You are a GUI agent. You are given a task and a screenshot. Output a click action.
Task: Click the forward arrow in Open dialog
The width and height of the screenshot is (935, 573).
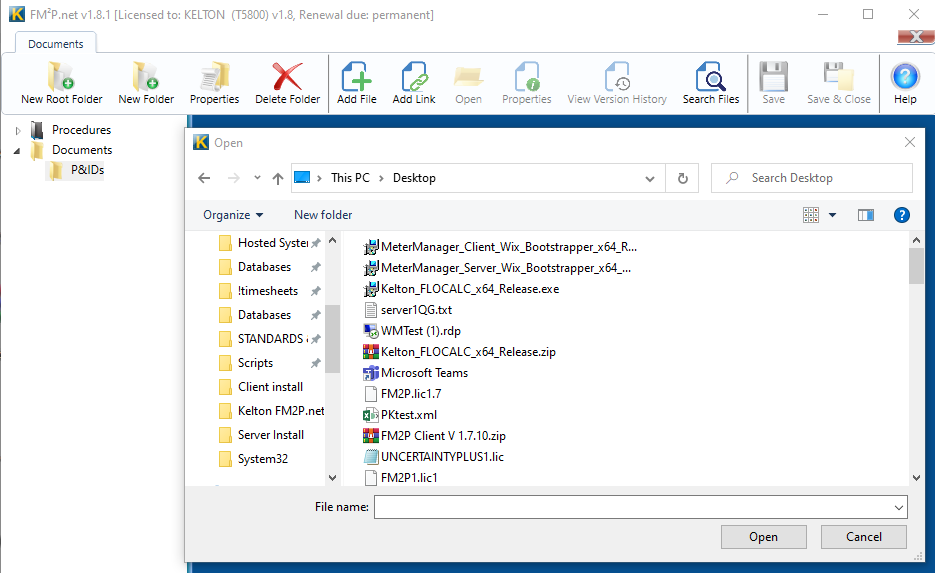pyautogui.click(x=234, y=178)
